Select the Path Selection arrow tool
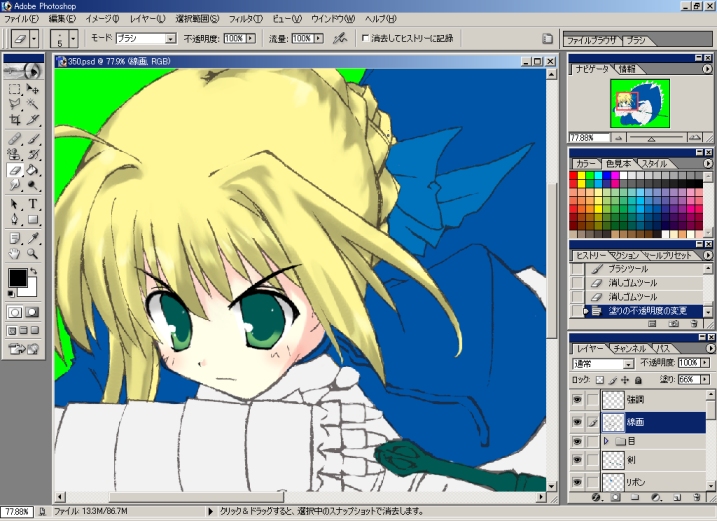 [15, 204]
